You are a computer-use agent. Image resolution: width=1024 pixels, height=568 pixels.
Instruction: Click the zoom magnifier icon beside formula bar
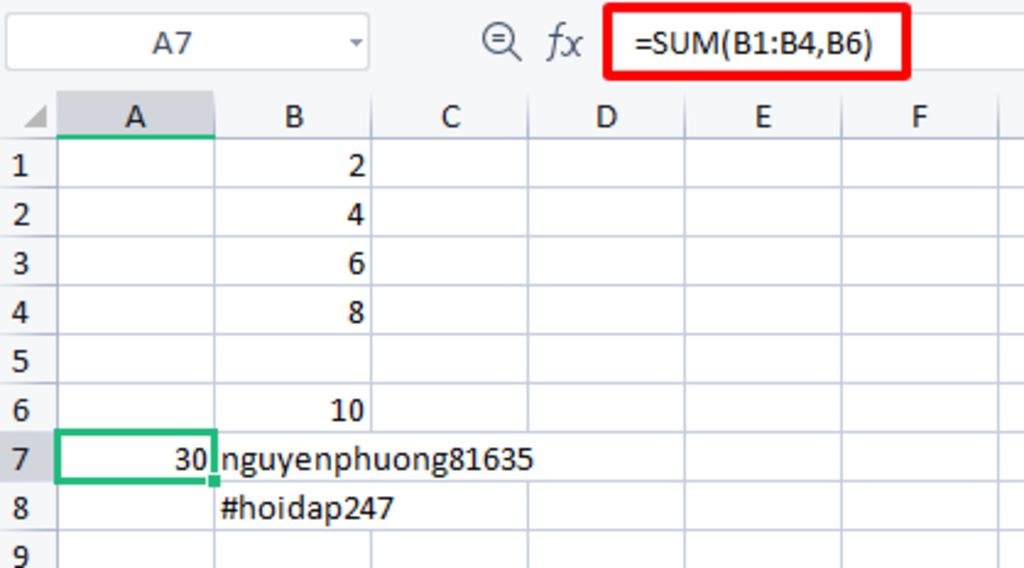[500, 42]
